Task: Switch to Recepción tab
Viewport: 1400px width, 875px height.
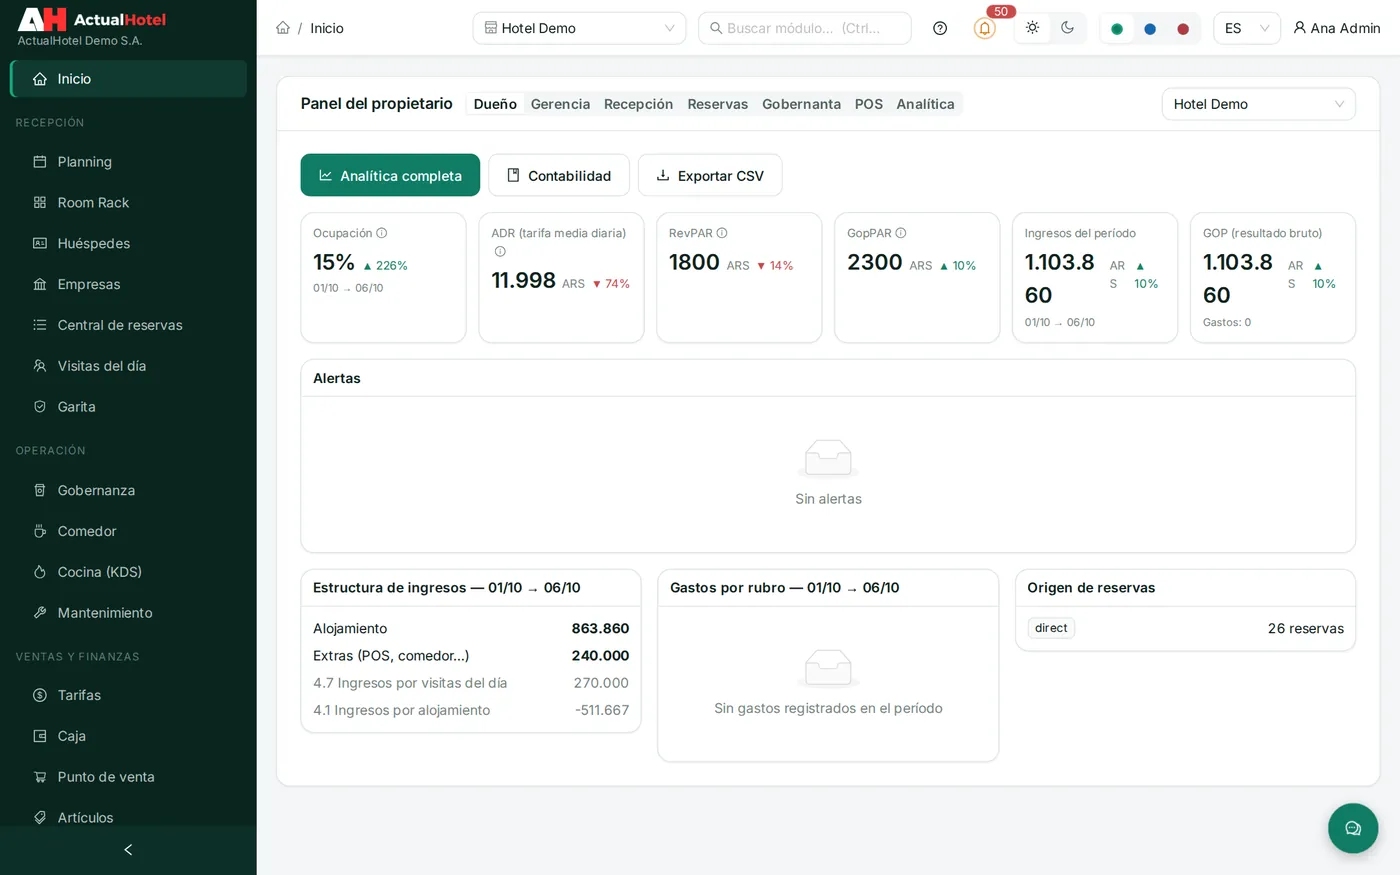Action: pos(638,104)
